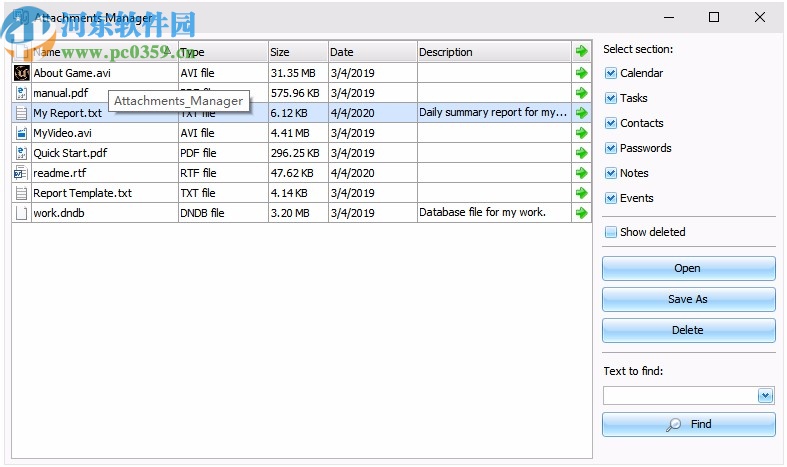Open the Text to find dropdown arrow
The image size is (787, 467).
[x=765, y=396]
